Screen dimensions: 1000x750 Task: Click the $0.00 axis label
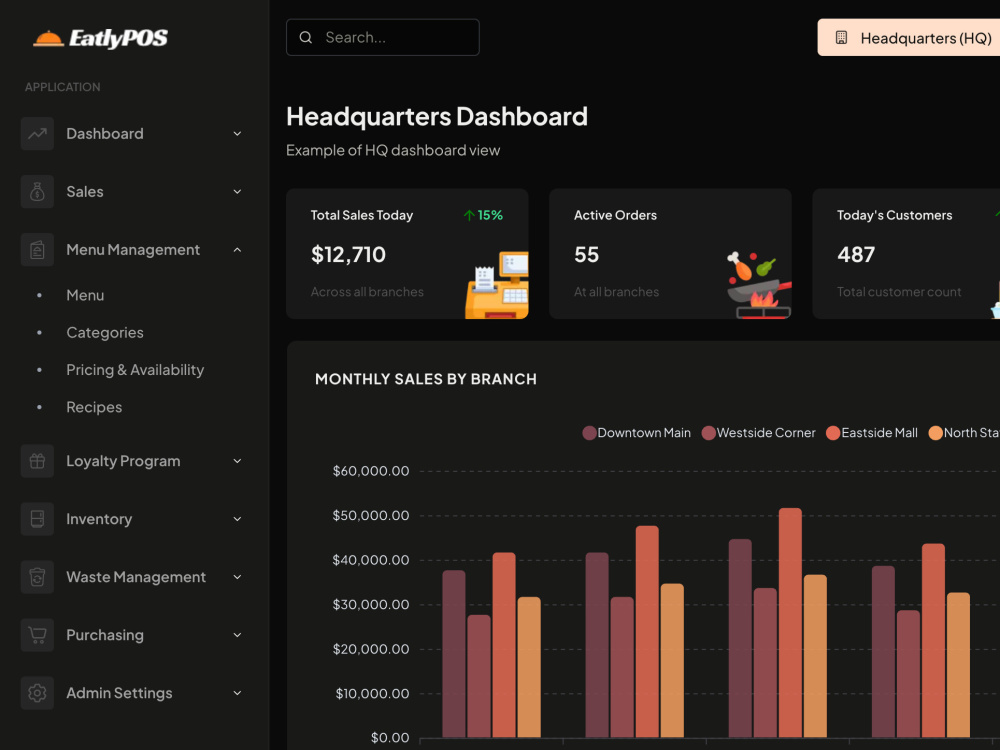coord(390,738)
